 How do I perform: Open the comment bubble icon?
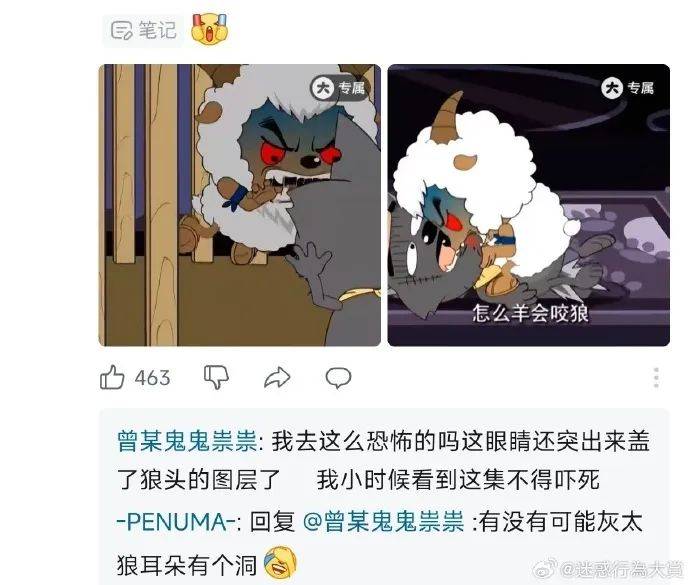pos(338,378)
